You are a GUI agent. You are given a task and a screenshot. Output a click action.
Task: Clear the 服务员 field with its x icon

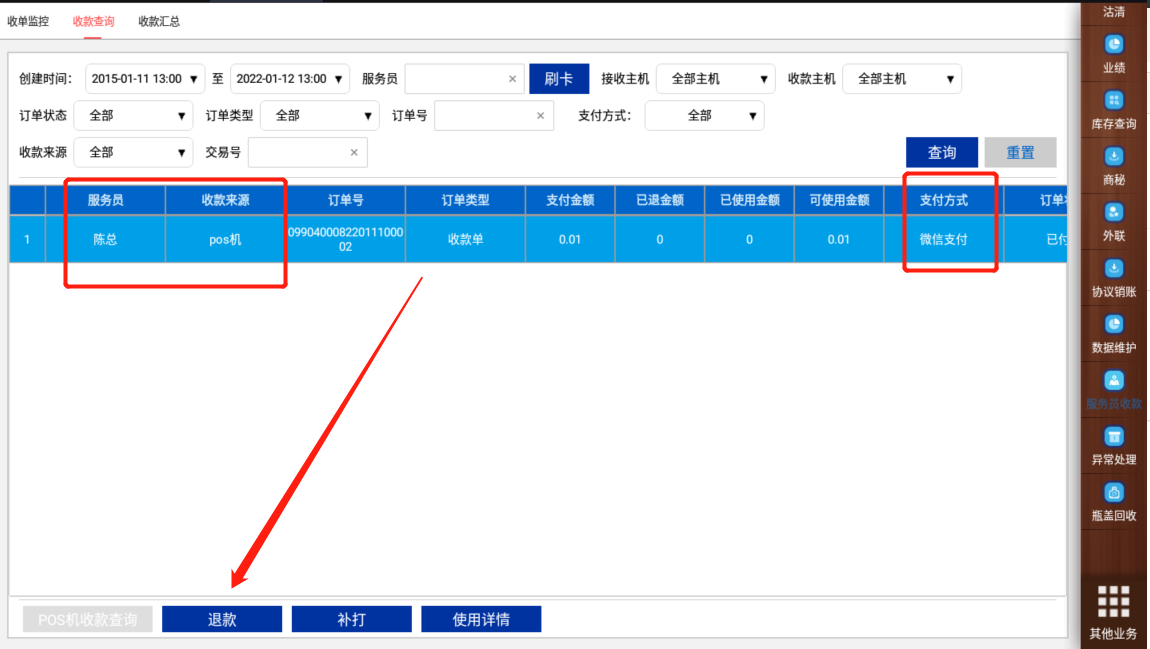click(x=513, y=79)
